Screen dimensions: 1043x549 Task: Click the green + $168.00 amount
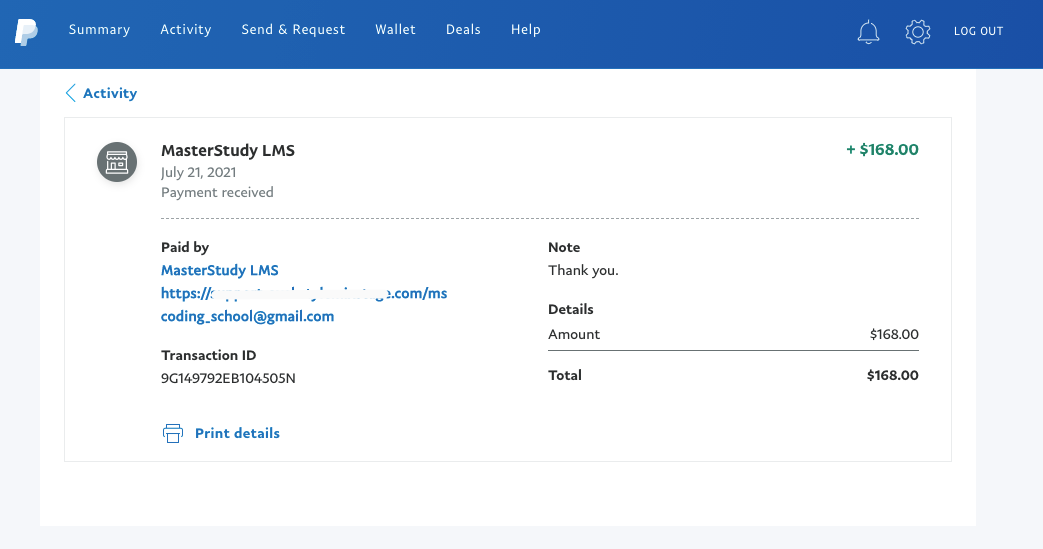tap(882, 149)
